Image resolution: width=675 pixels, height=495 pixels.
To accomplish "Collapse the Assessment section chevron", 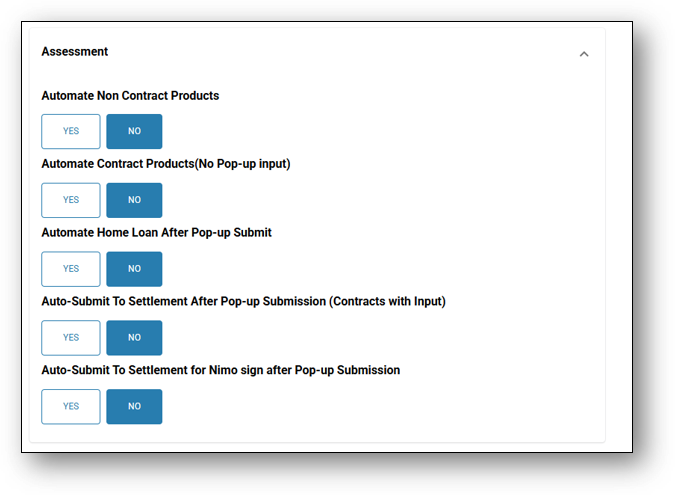I will click(584, 54).
